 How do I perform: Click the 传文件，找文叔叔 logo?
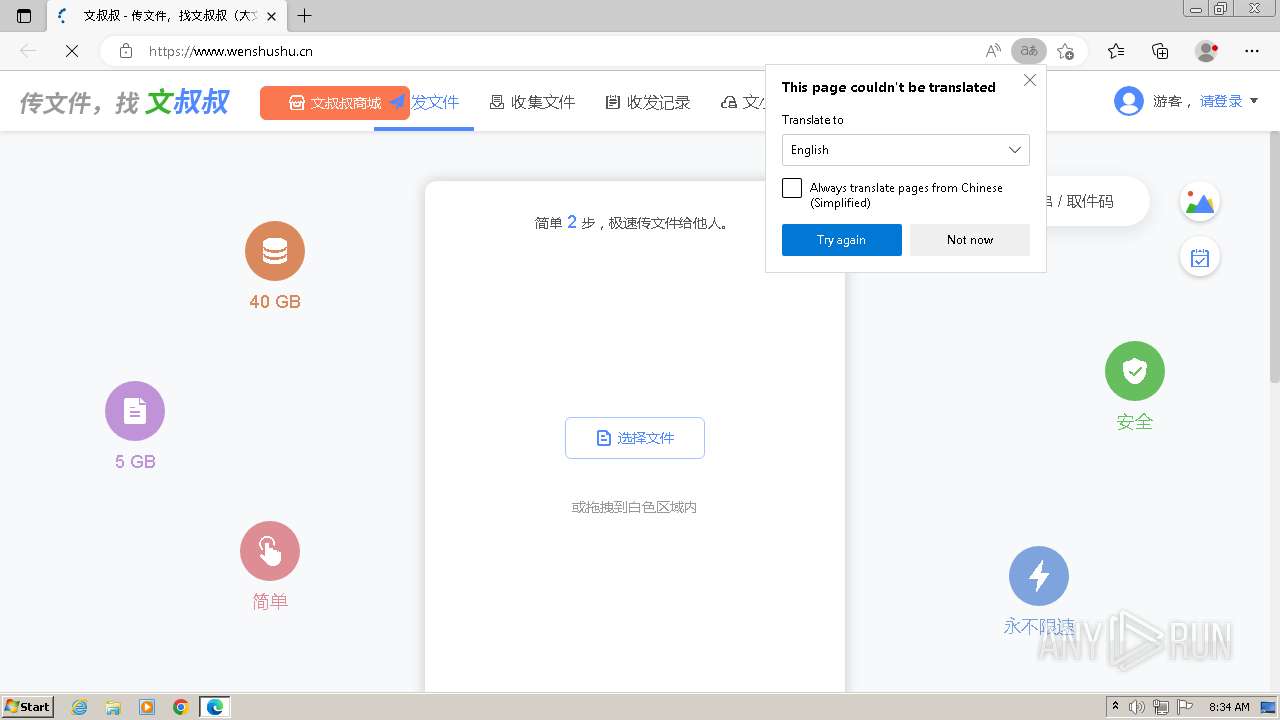[x=125, y=101]
